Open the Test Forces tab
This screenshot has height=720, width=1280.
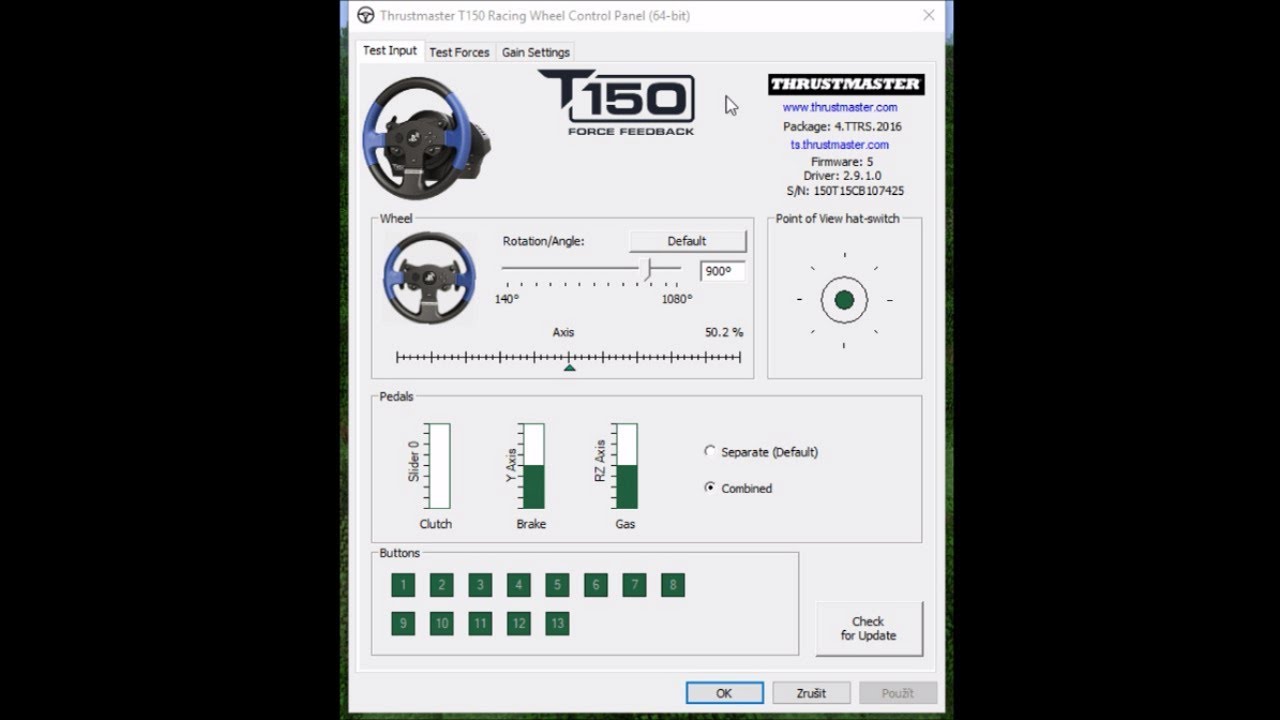pyautogui.click(x=459, y=52)
